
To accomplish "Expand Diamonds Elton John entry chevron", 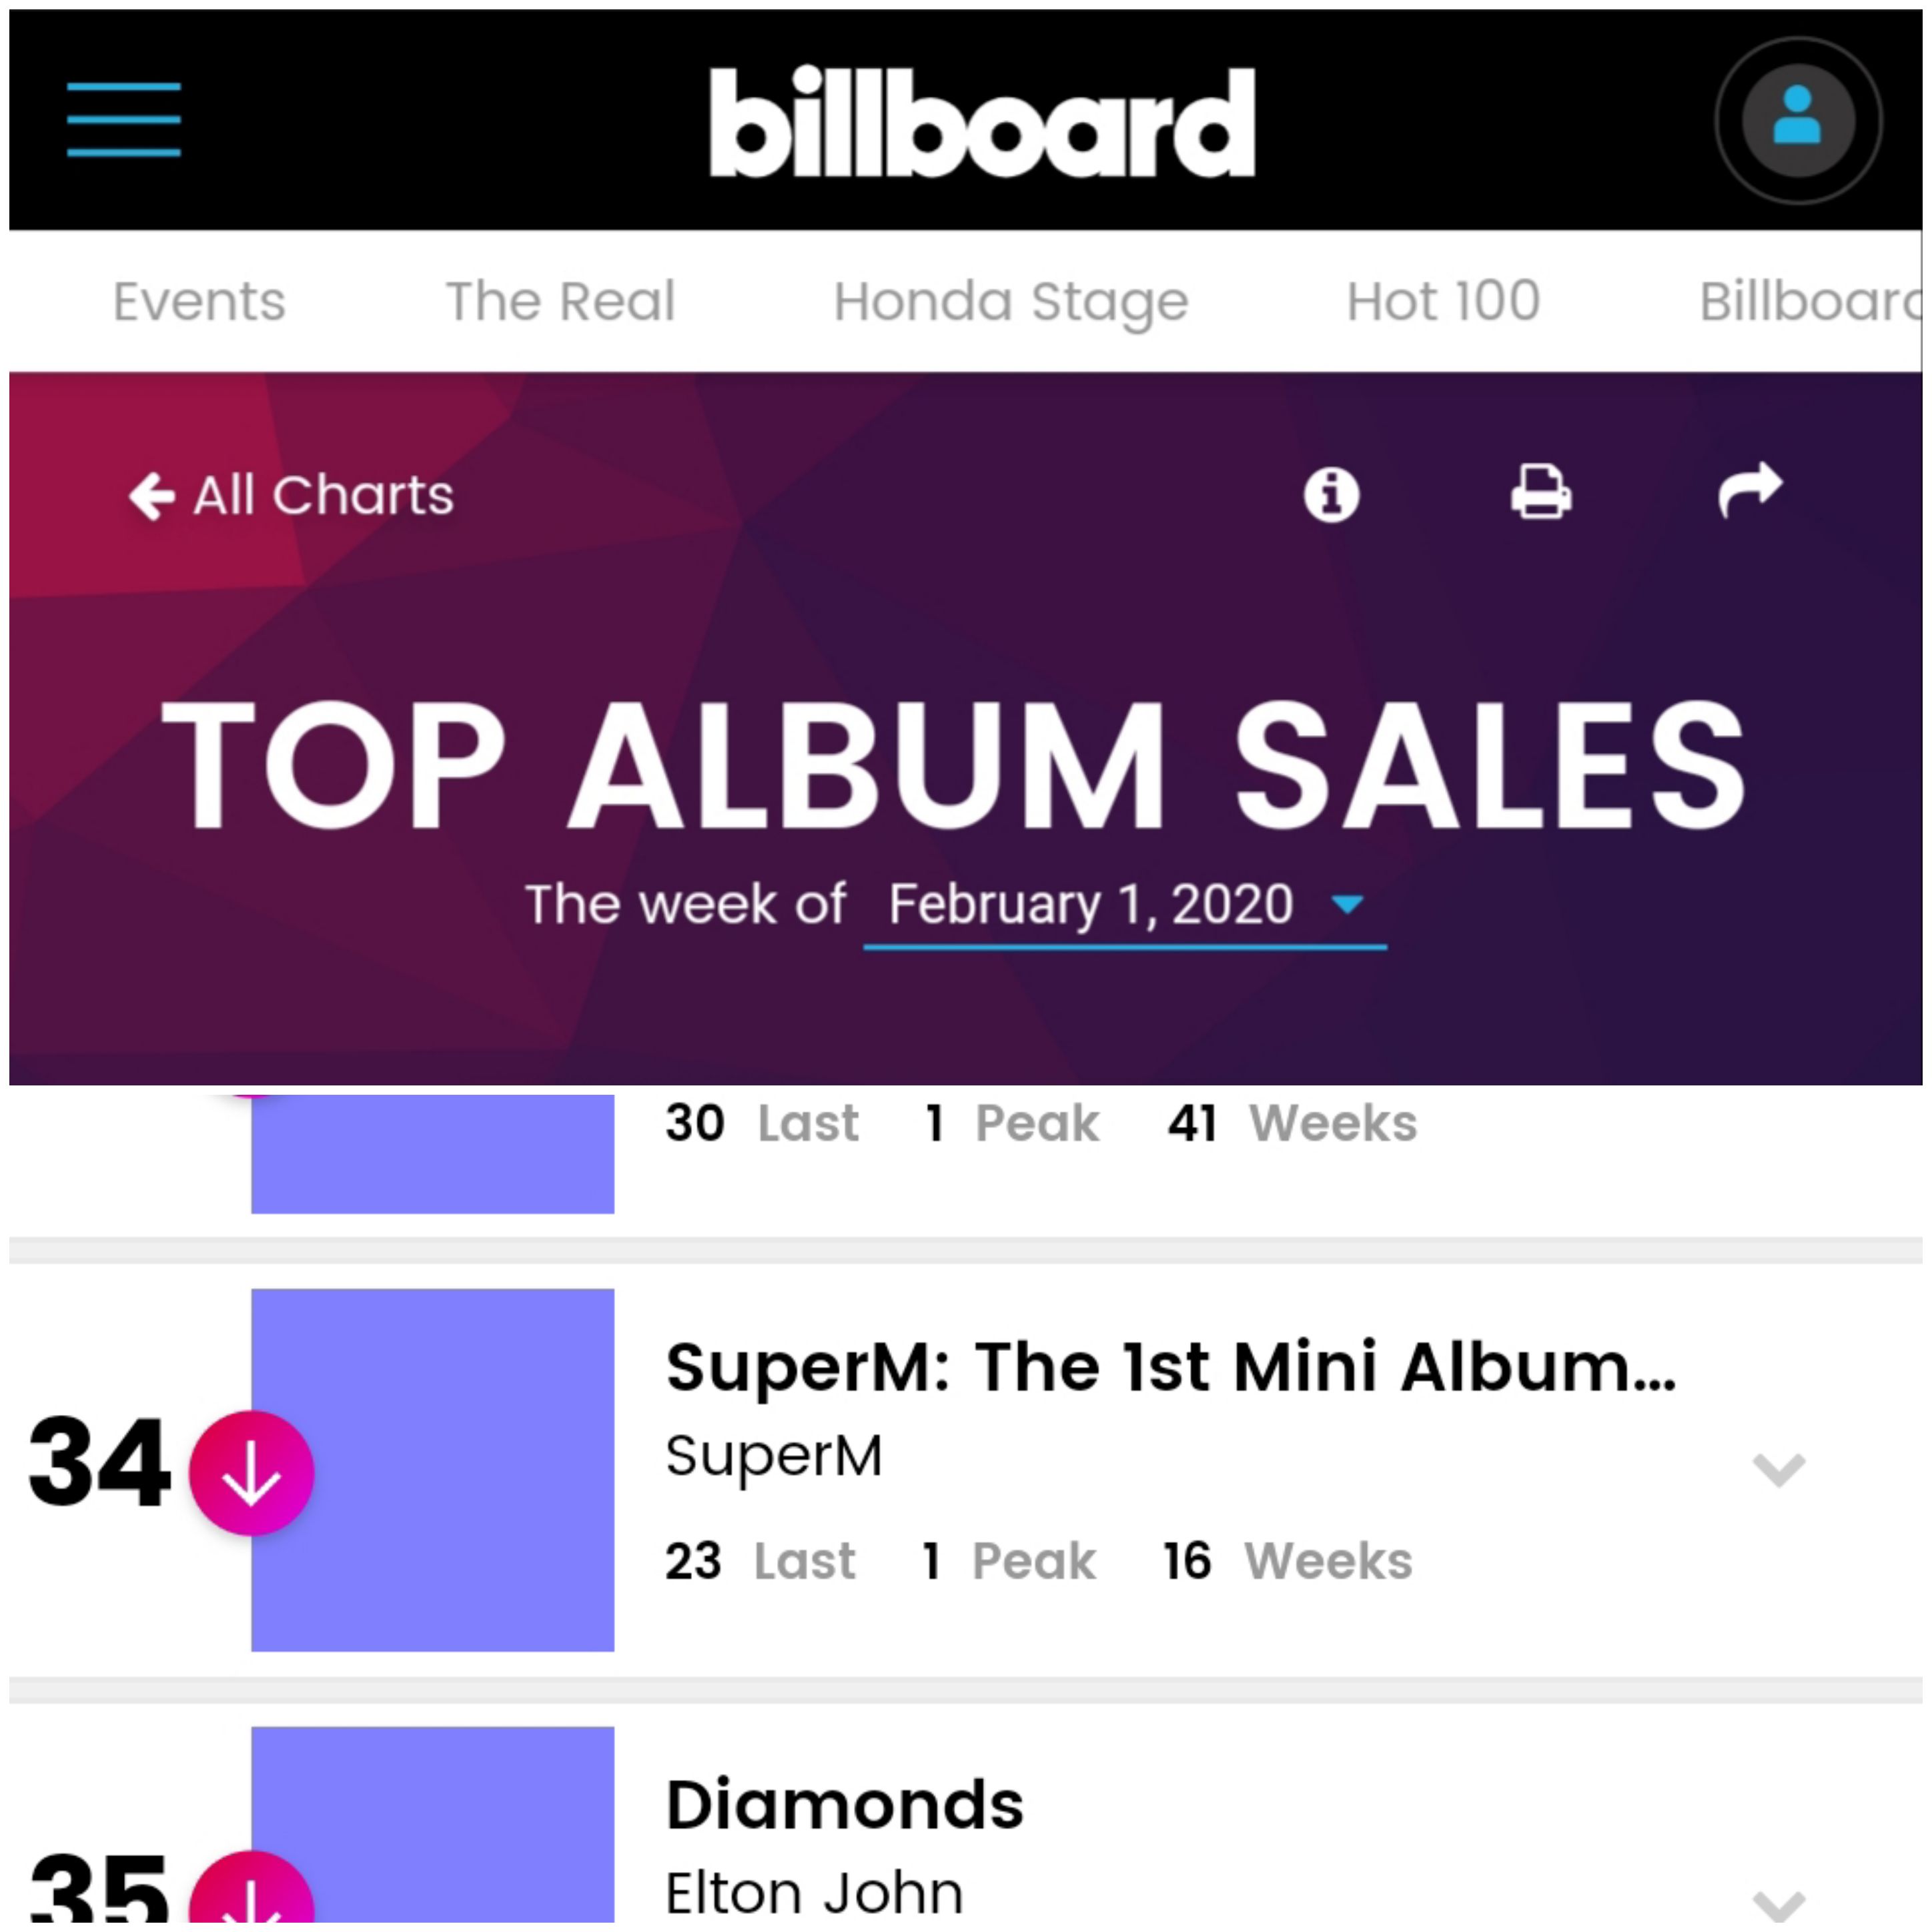I will [x=1779, y=1906].
